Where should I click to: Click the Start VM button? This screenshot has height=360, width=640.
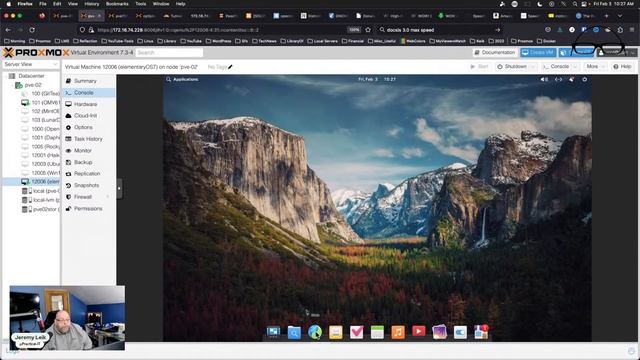(479, 67)
